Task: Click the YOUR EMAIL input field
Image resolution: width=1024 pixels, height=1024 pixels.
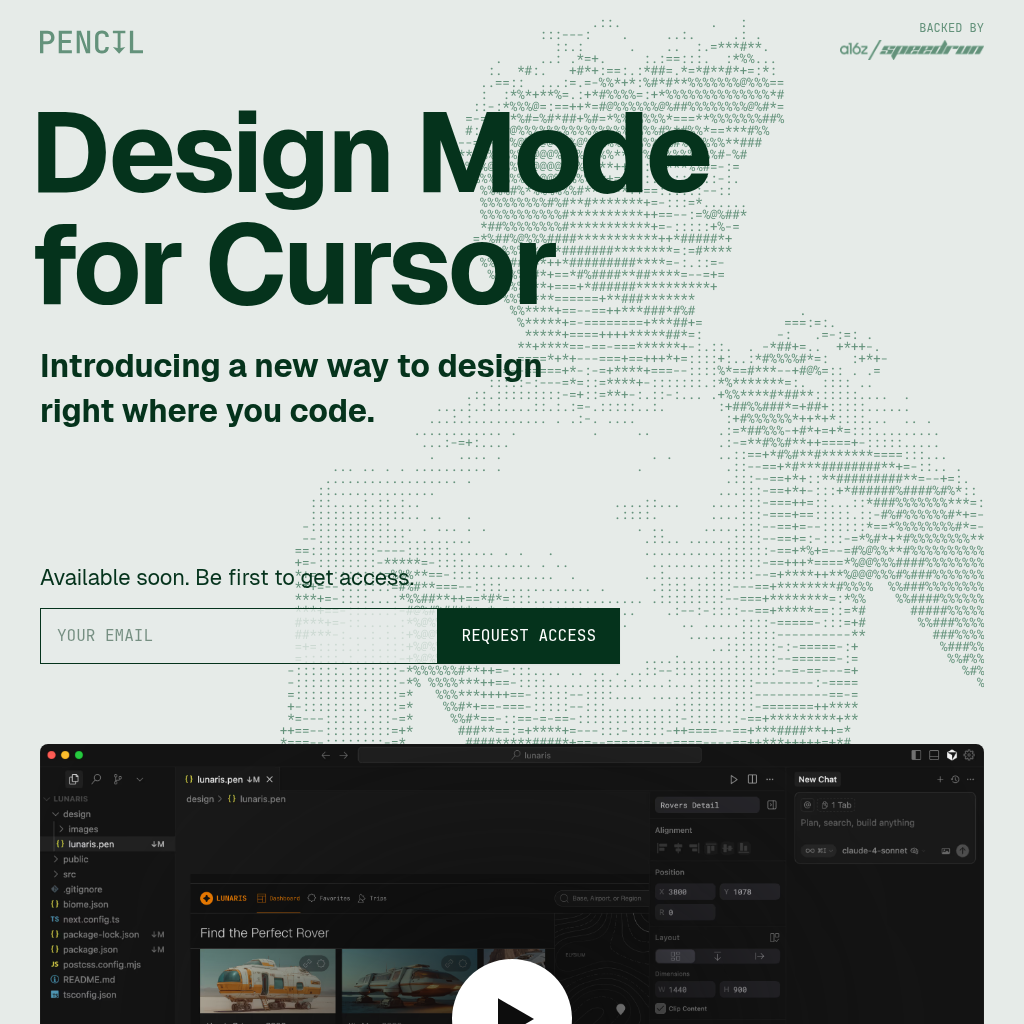Action: tap(239, 636)
